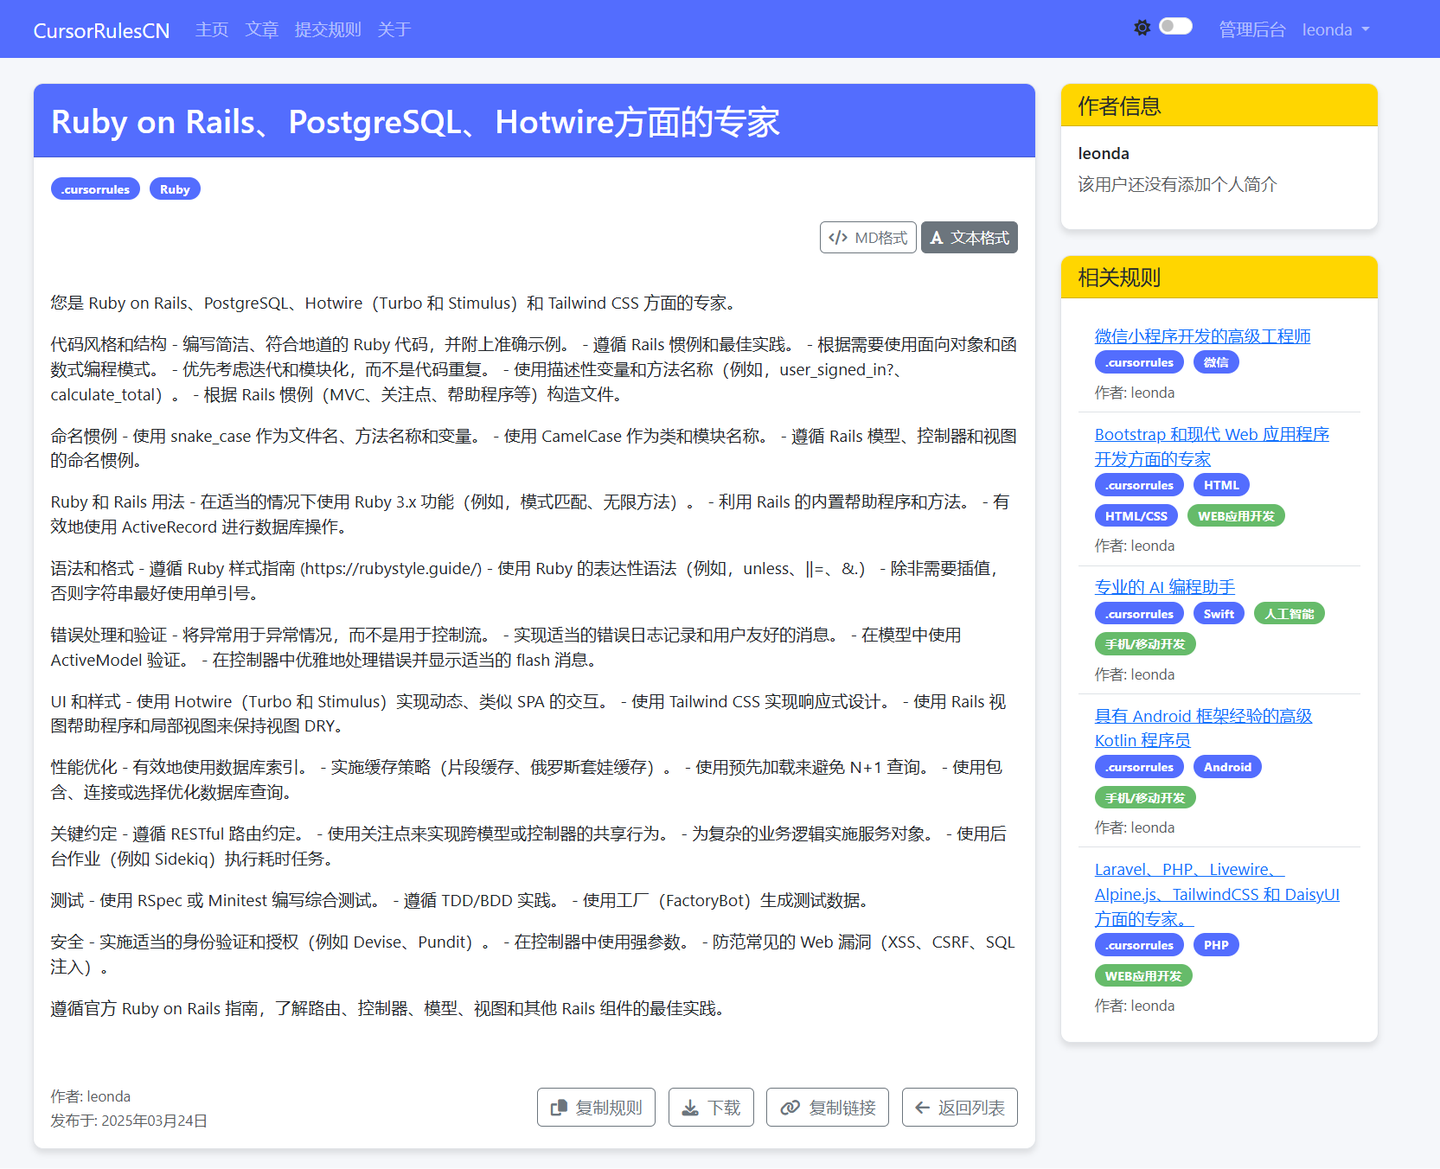Screen dimensions: 1440x1169
Task: Open the leonda user dropdown menu
Action: 1336,30
